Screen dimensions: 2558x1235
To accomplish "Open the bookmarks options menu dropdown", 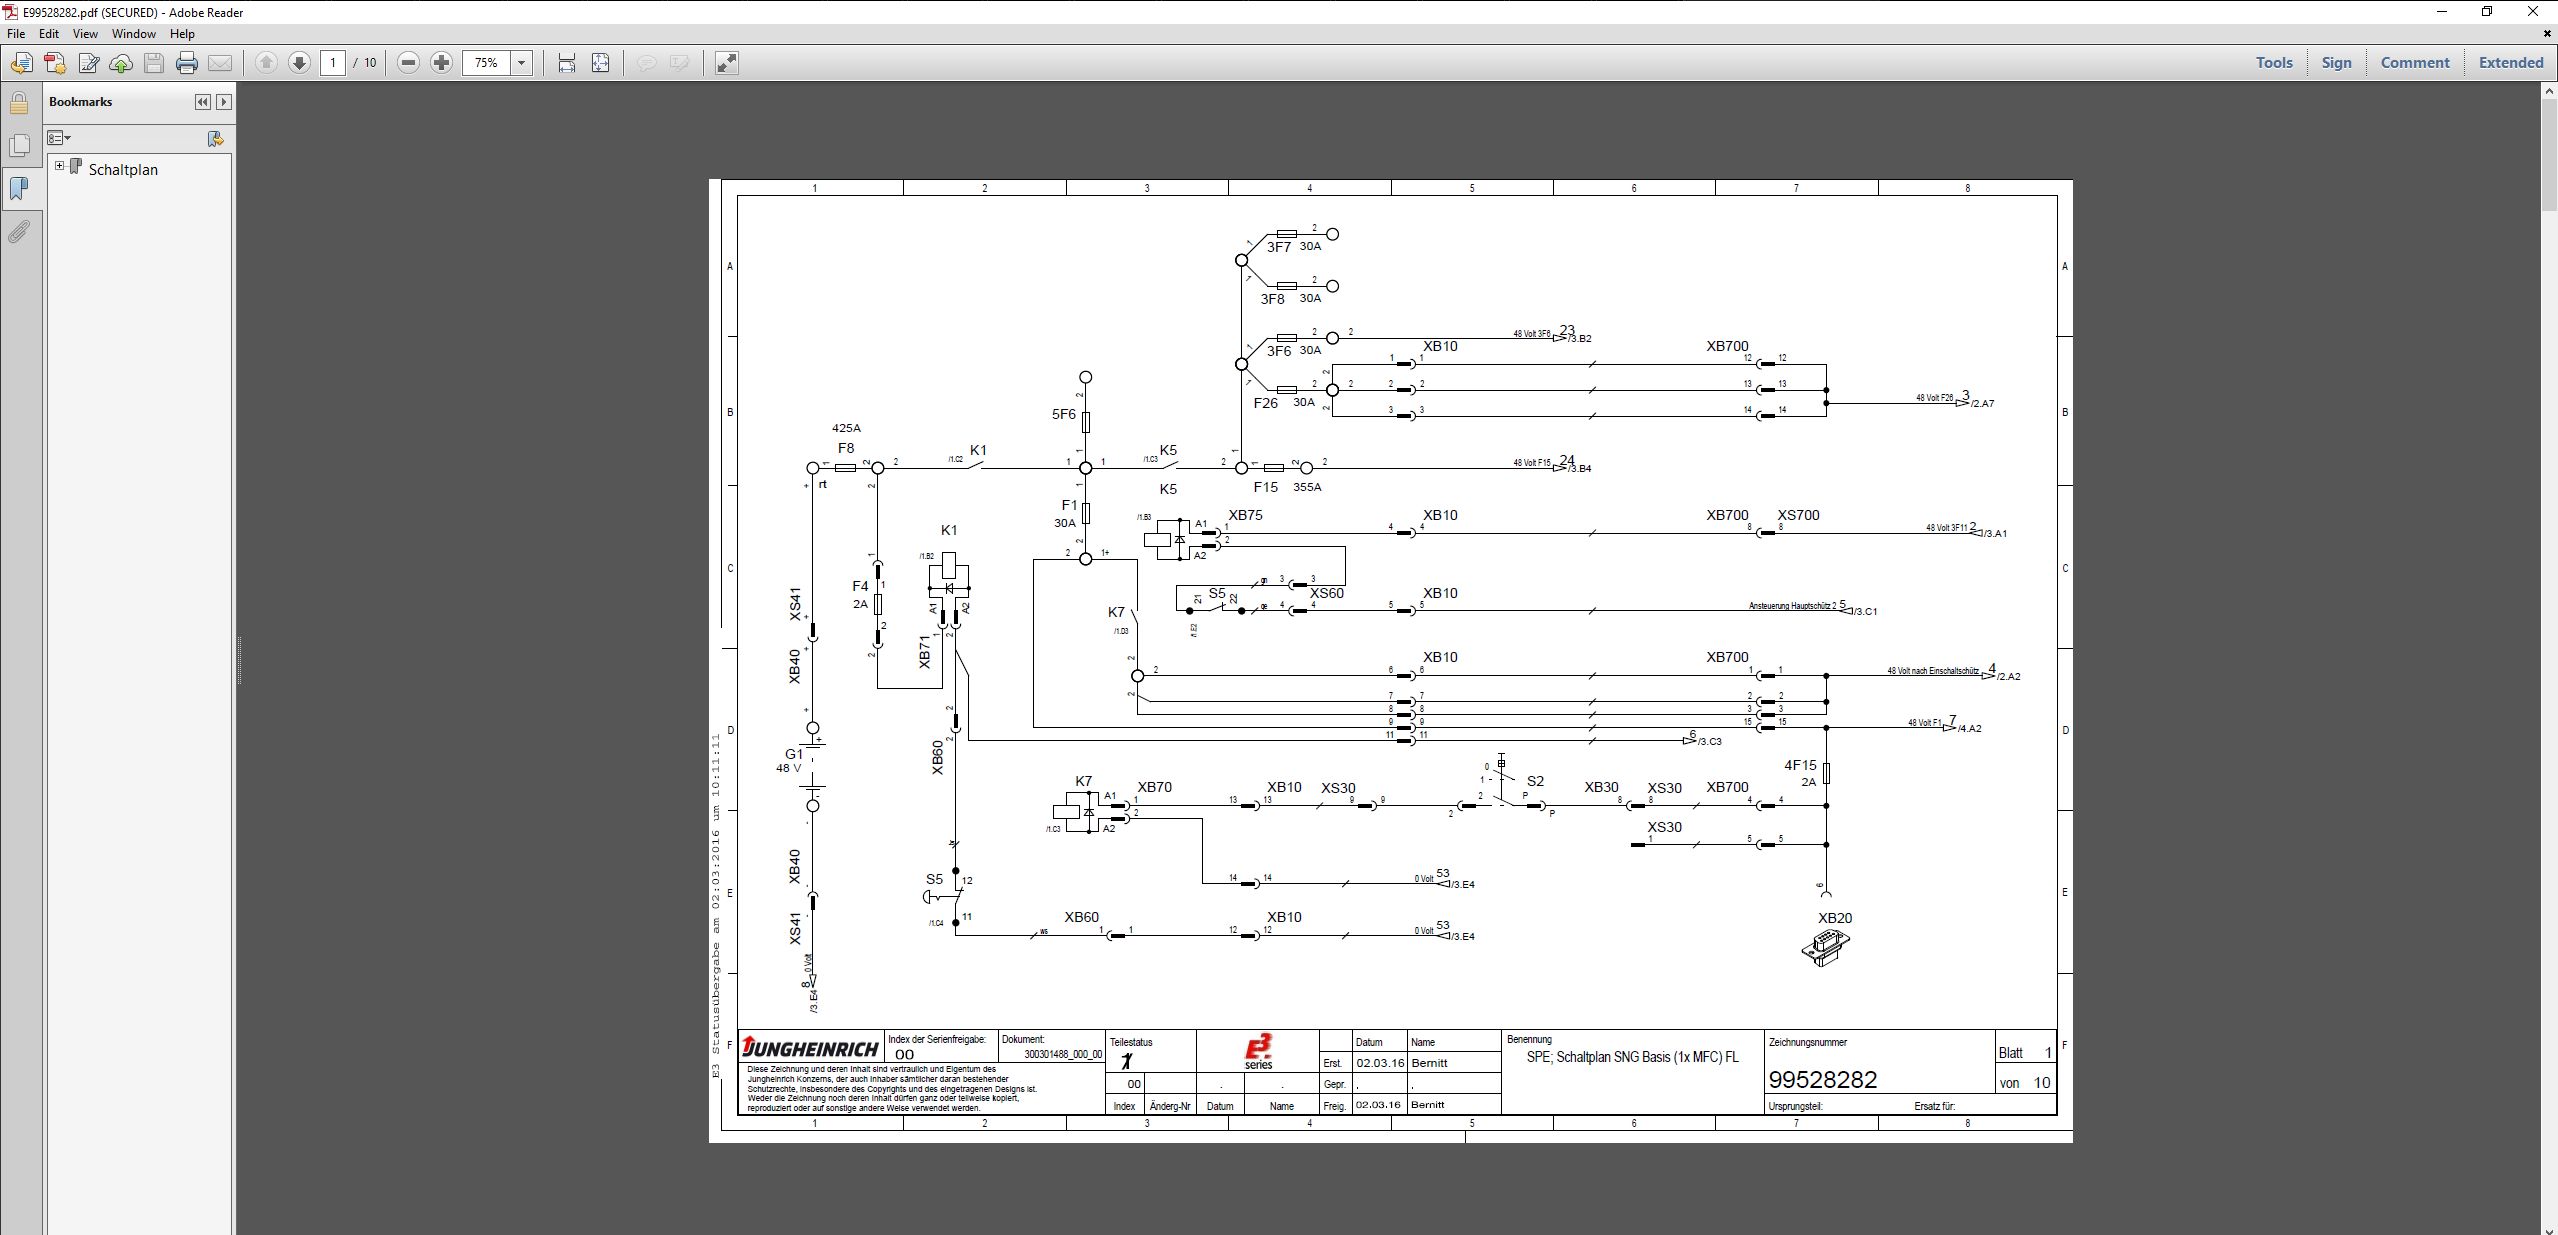I will click(x=59, y=138).
